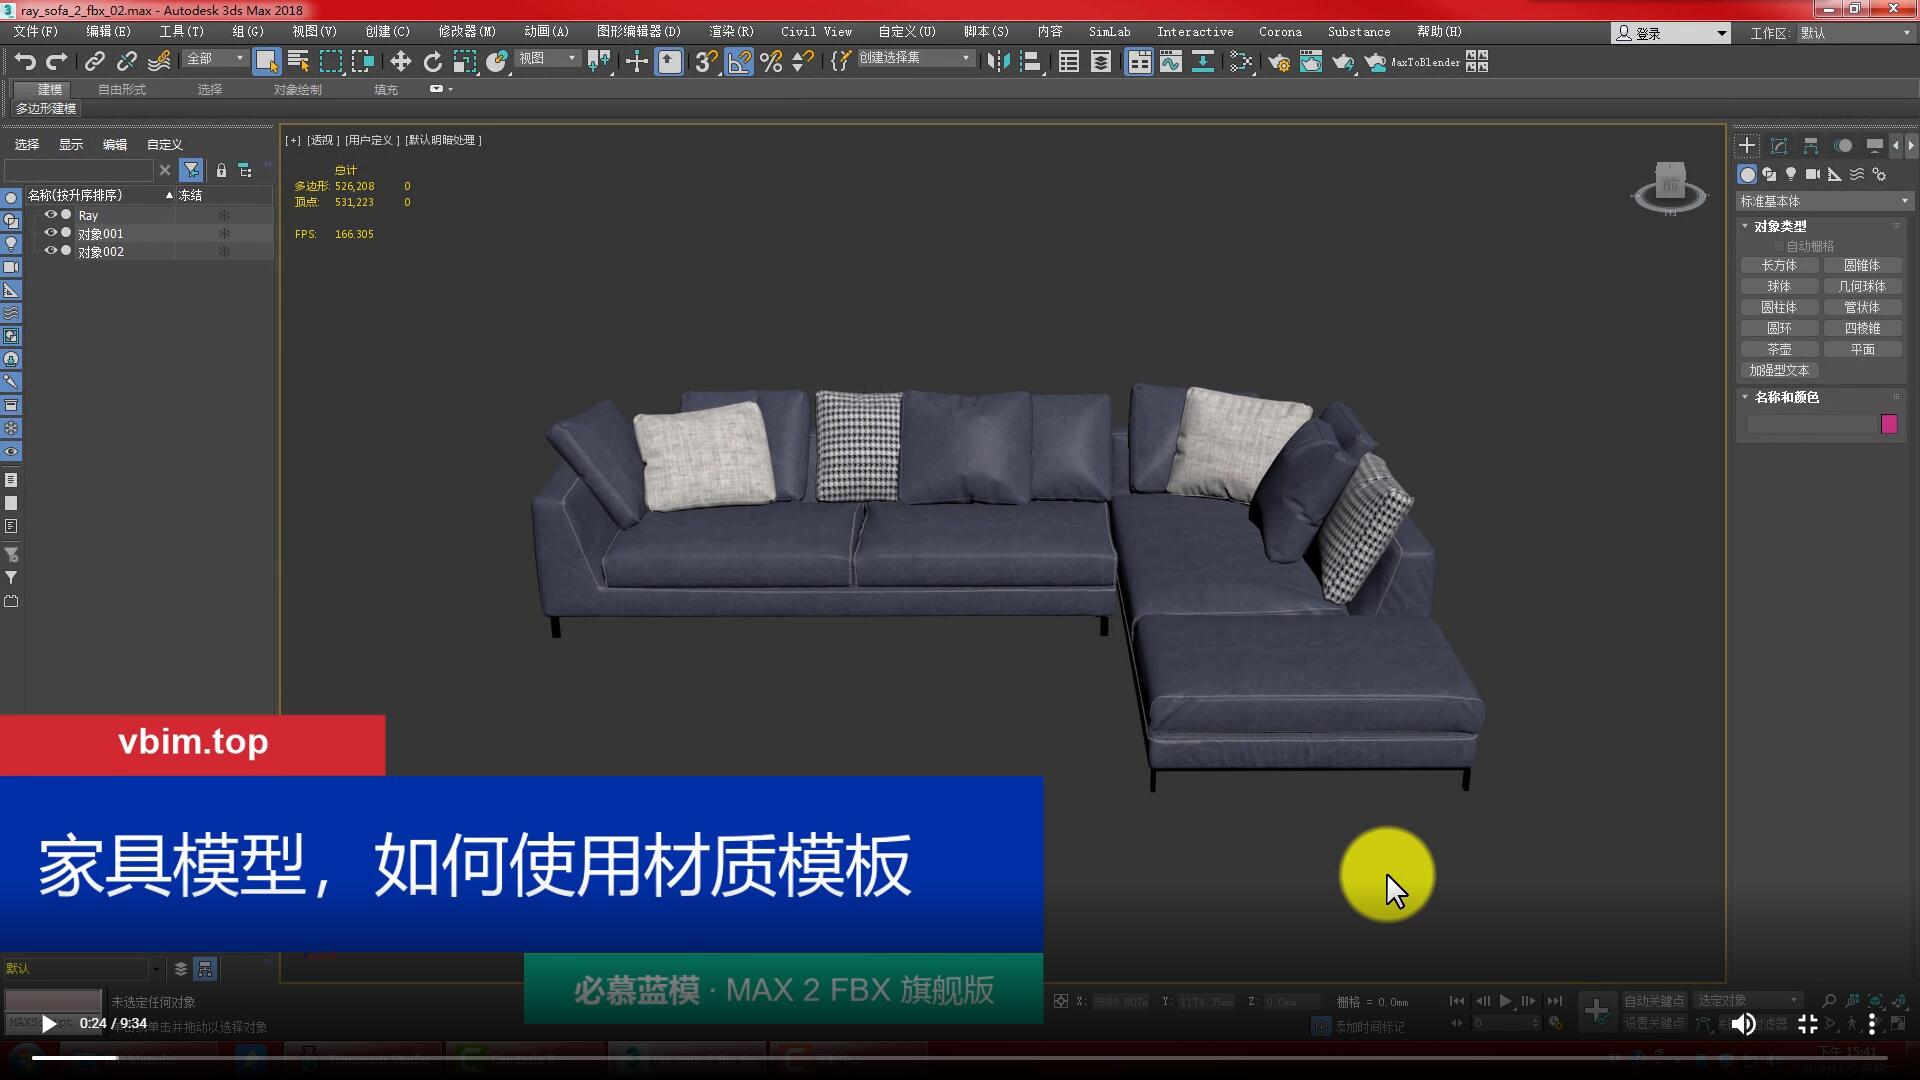Collapse the 对象类型 rollout

tap(1780, 226)
